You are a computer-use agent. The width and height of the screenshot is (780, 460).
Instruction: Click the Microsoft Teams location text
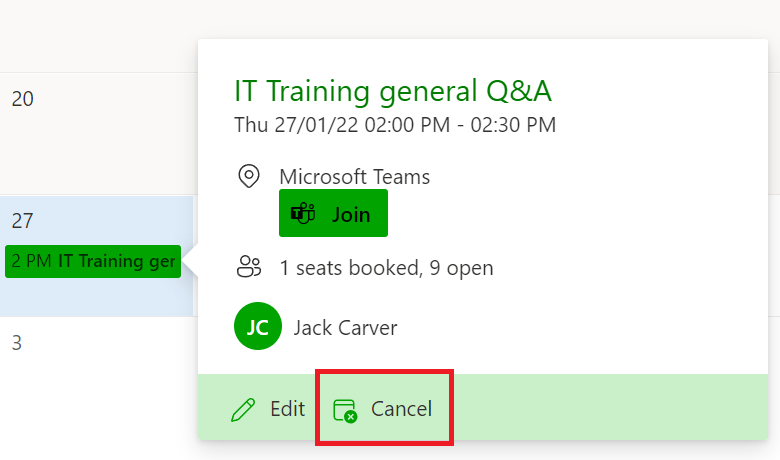tap(354, 177)
